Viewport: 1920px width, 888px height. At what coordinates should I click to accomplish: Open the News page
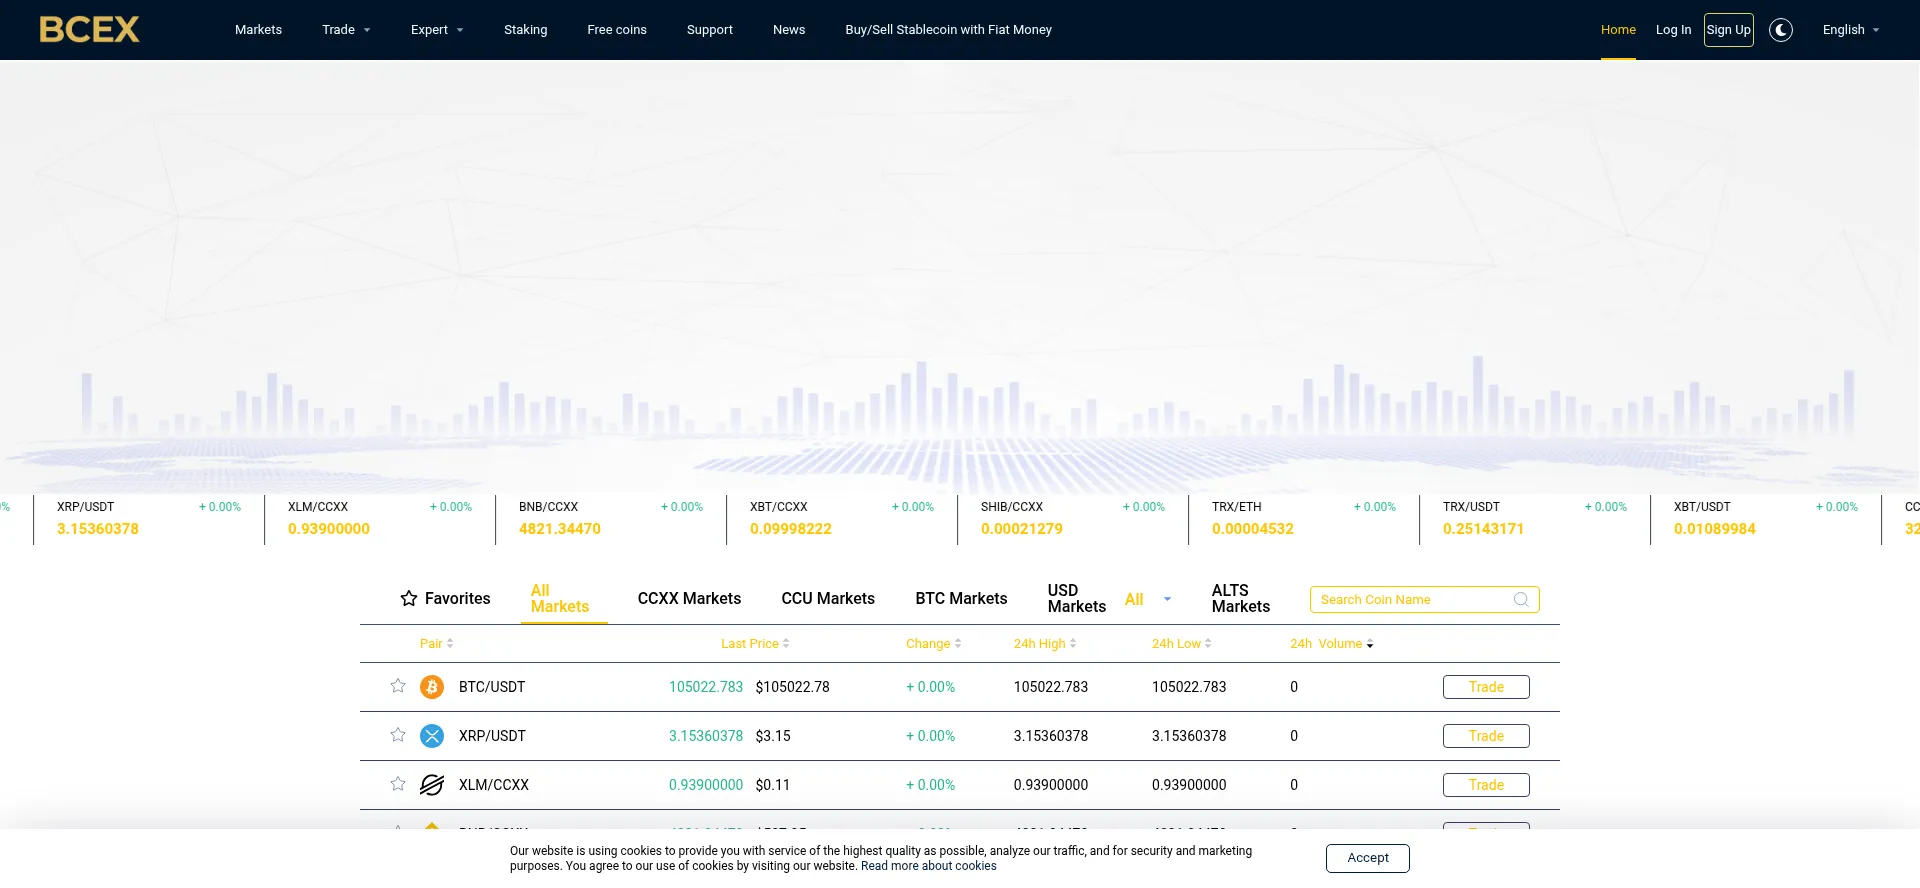[x=789, y=30]
